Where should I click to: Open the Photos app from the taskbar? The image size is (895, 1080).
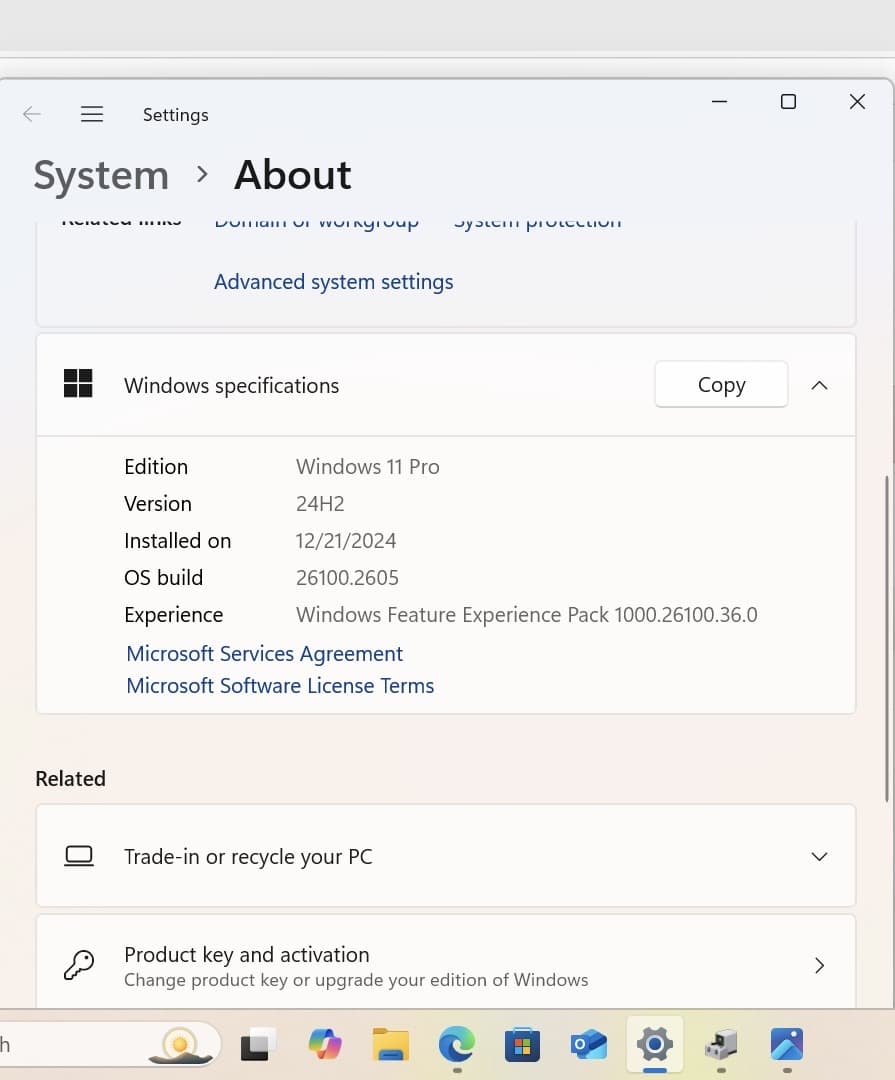[787, 1045]
